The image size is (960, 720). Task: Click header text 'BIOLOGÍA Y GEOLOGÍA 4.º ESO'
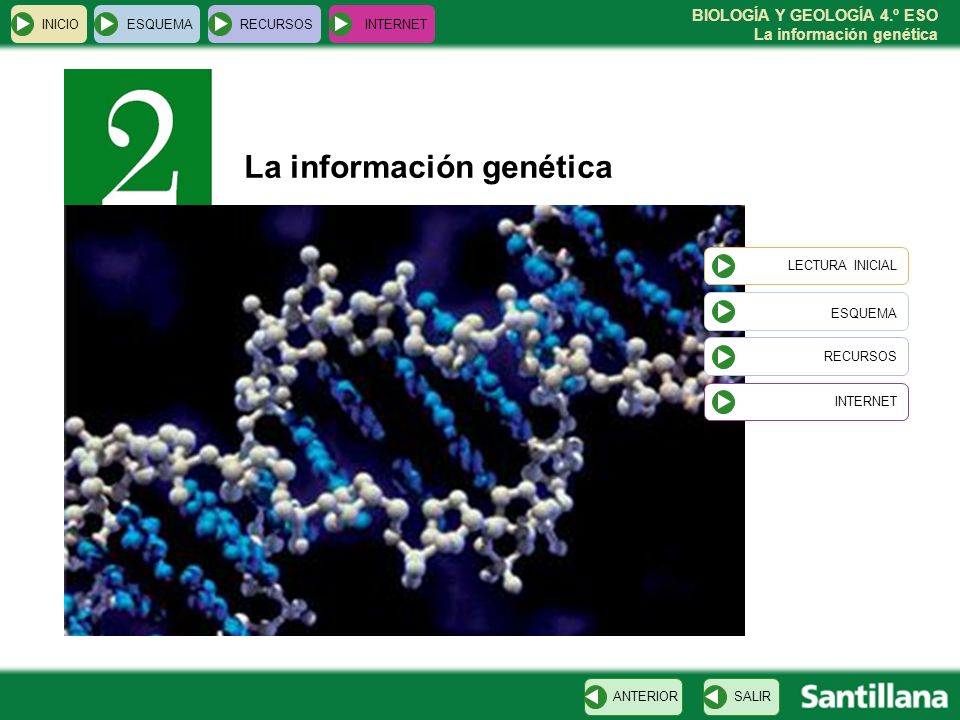click(814, 15)
